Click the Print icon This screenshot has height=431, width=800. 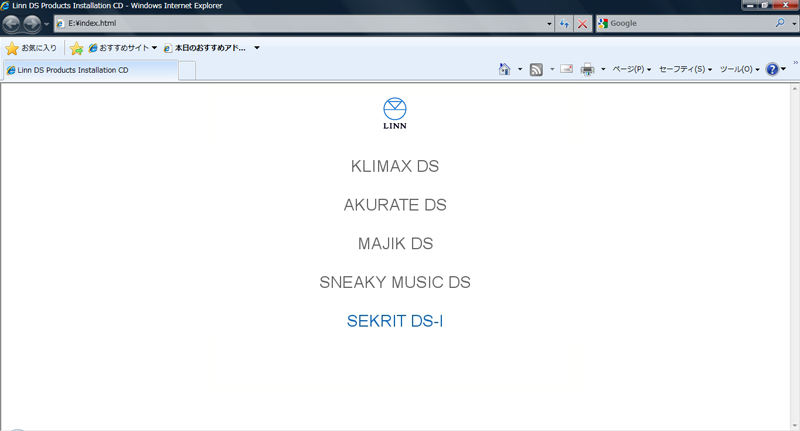pos(587,69)
